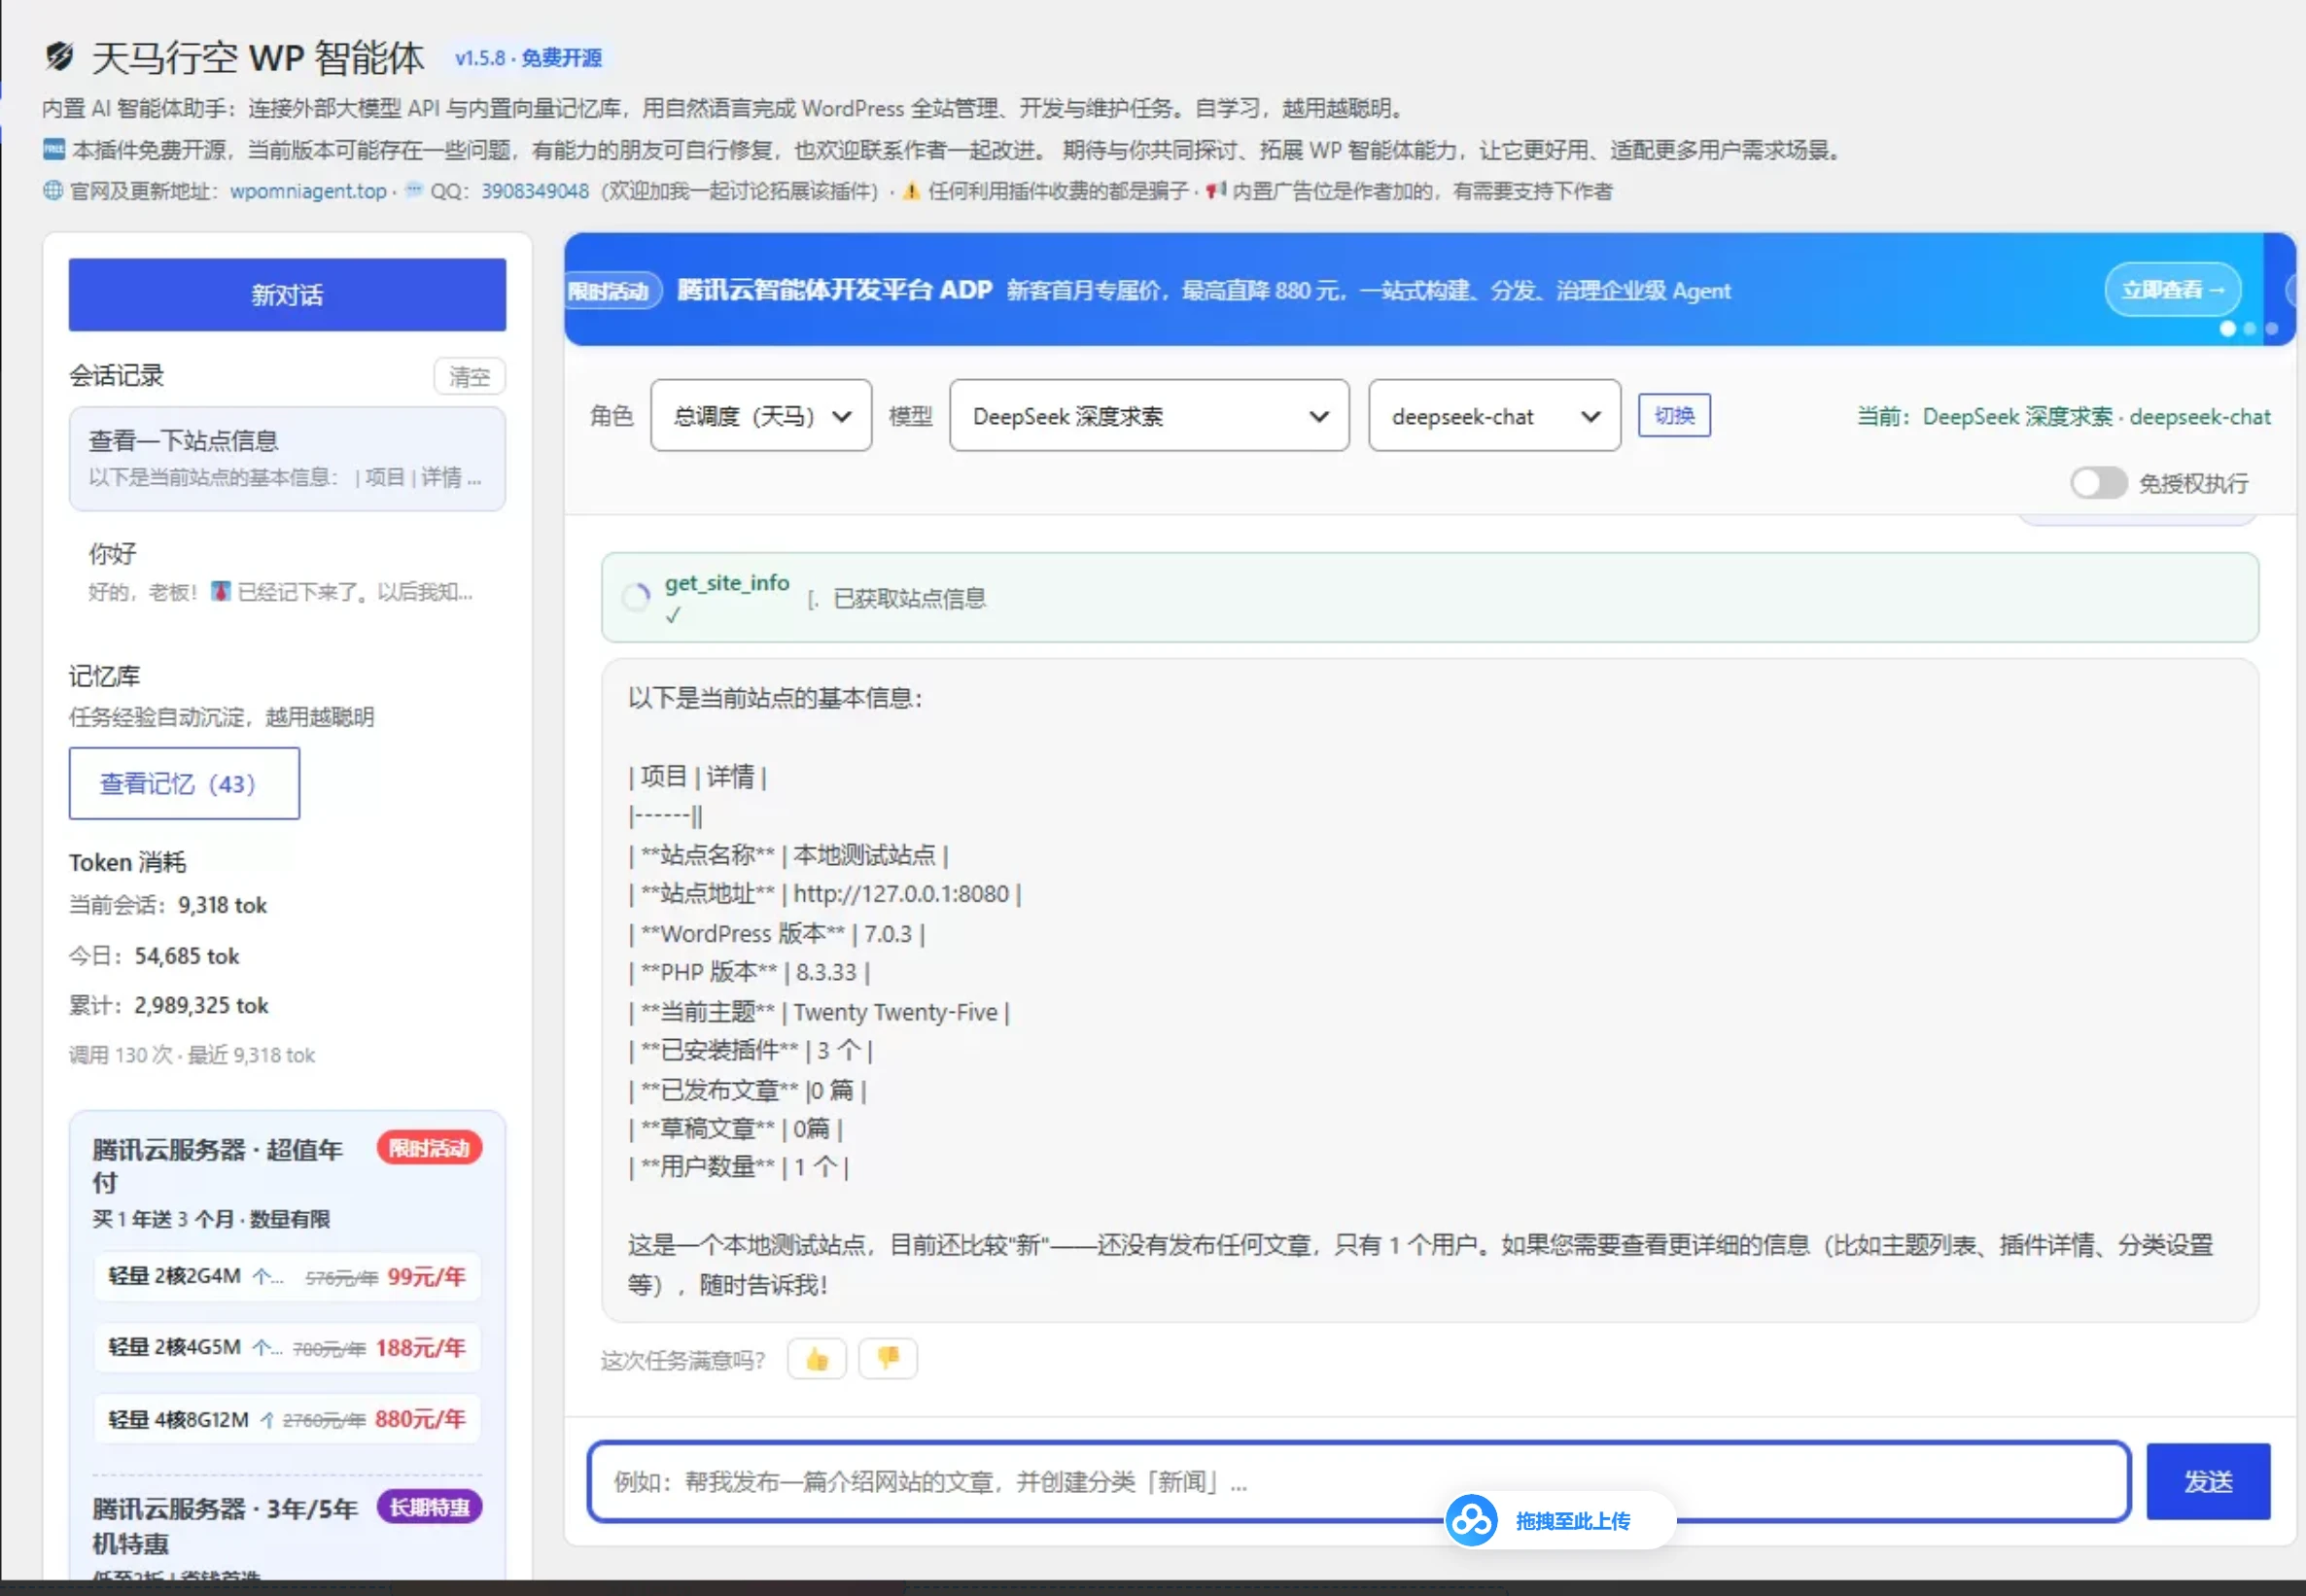This screenshot has width=2306, height=1596.
Task: Click the plugin logo icon beside the title
Action: pos(60,57)
